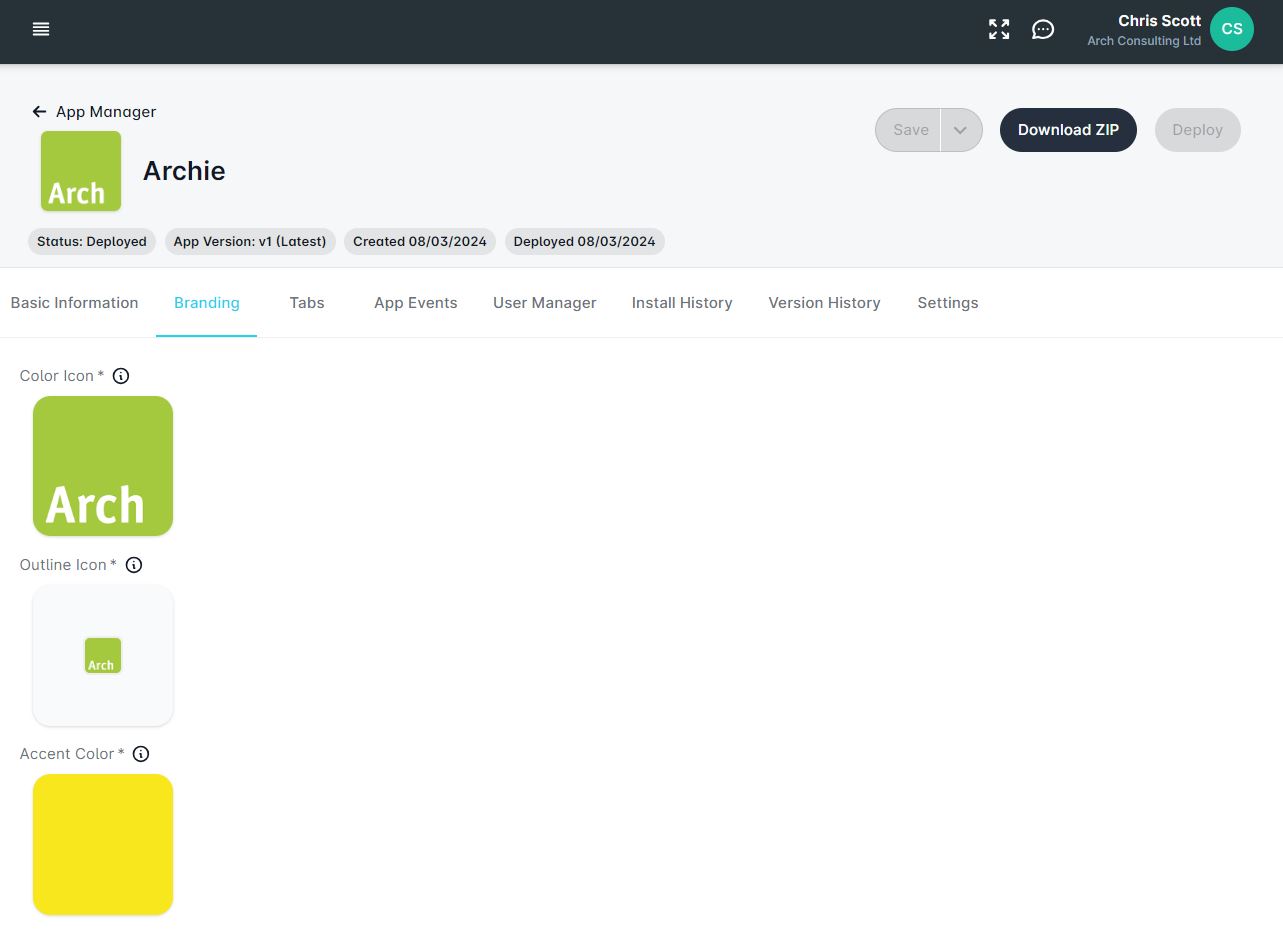Click the CS user avatar
Screen dimensions: 1283x937
coord(1231,29)
